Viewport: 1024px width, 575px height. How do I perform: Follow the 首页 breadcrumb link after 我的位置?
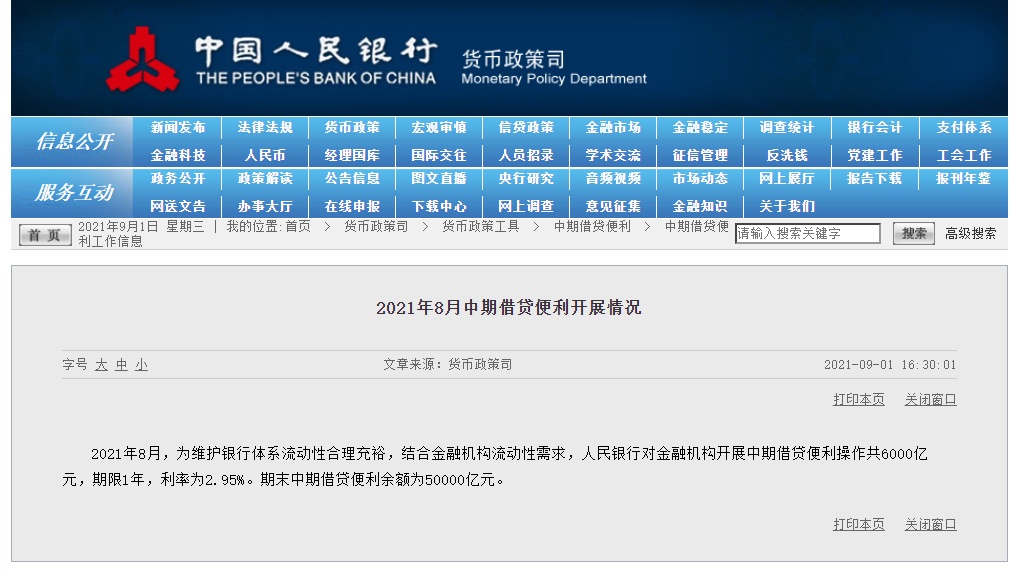[x=298, y=227]
